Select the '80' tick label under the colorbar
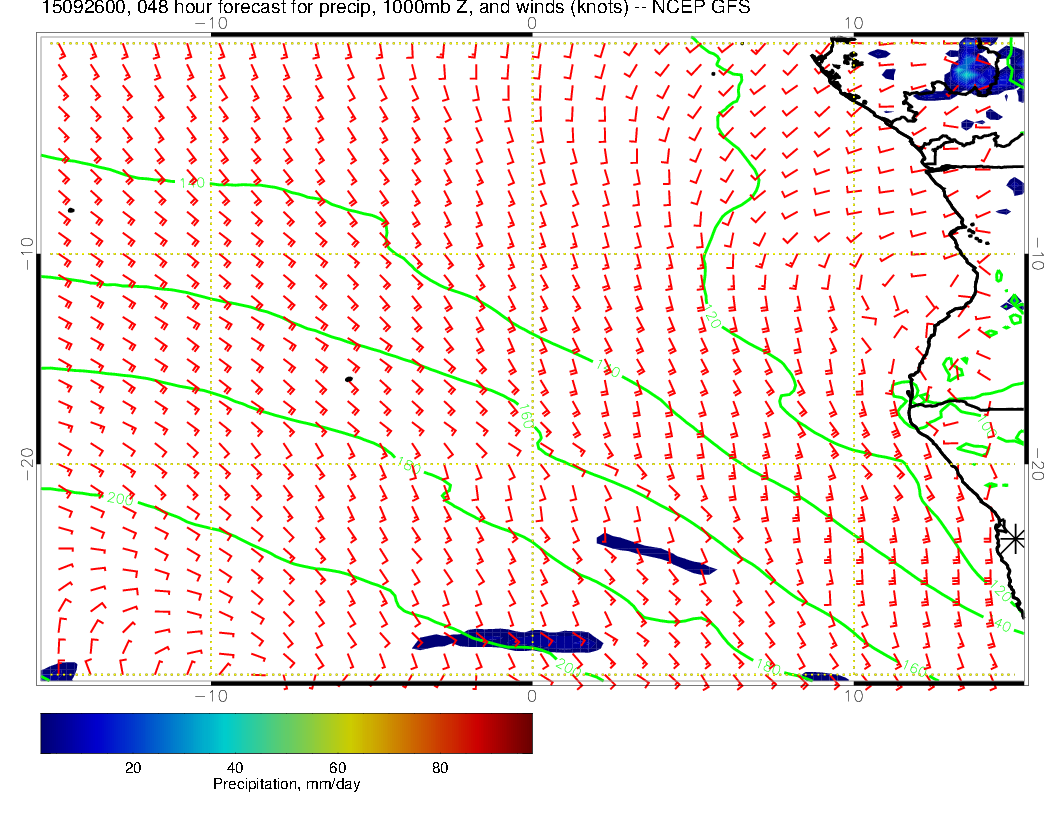Screen dimensions: 1056x816 pyautogui.click(x=440, y=768)
